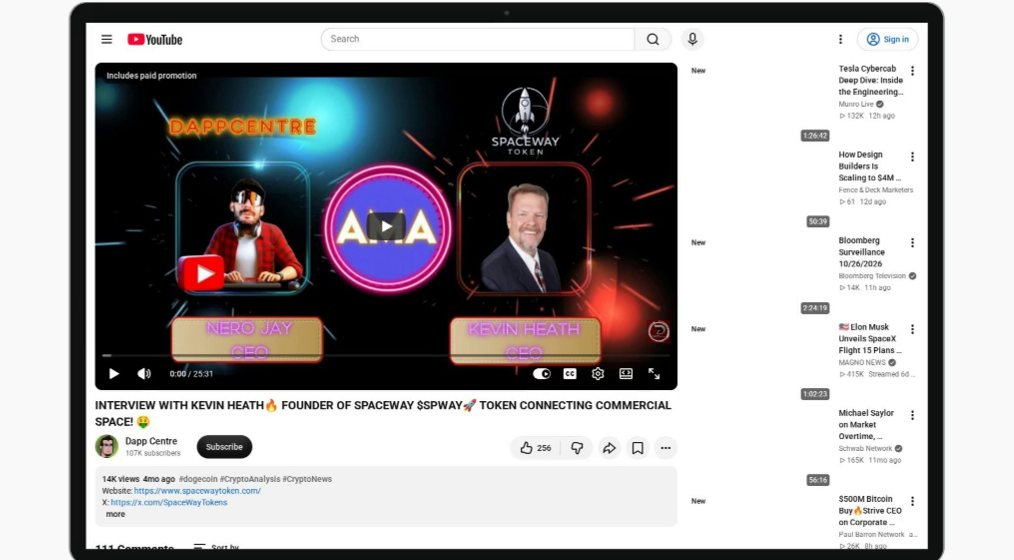This screenshot has height=560, width=1014.
Task: Click the video progress bar
Action: tap(386, 355)
